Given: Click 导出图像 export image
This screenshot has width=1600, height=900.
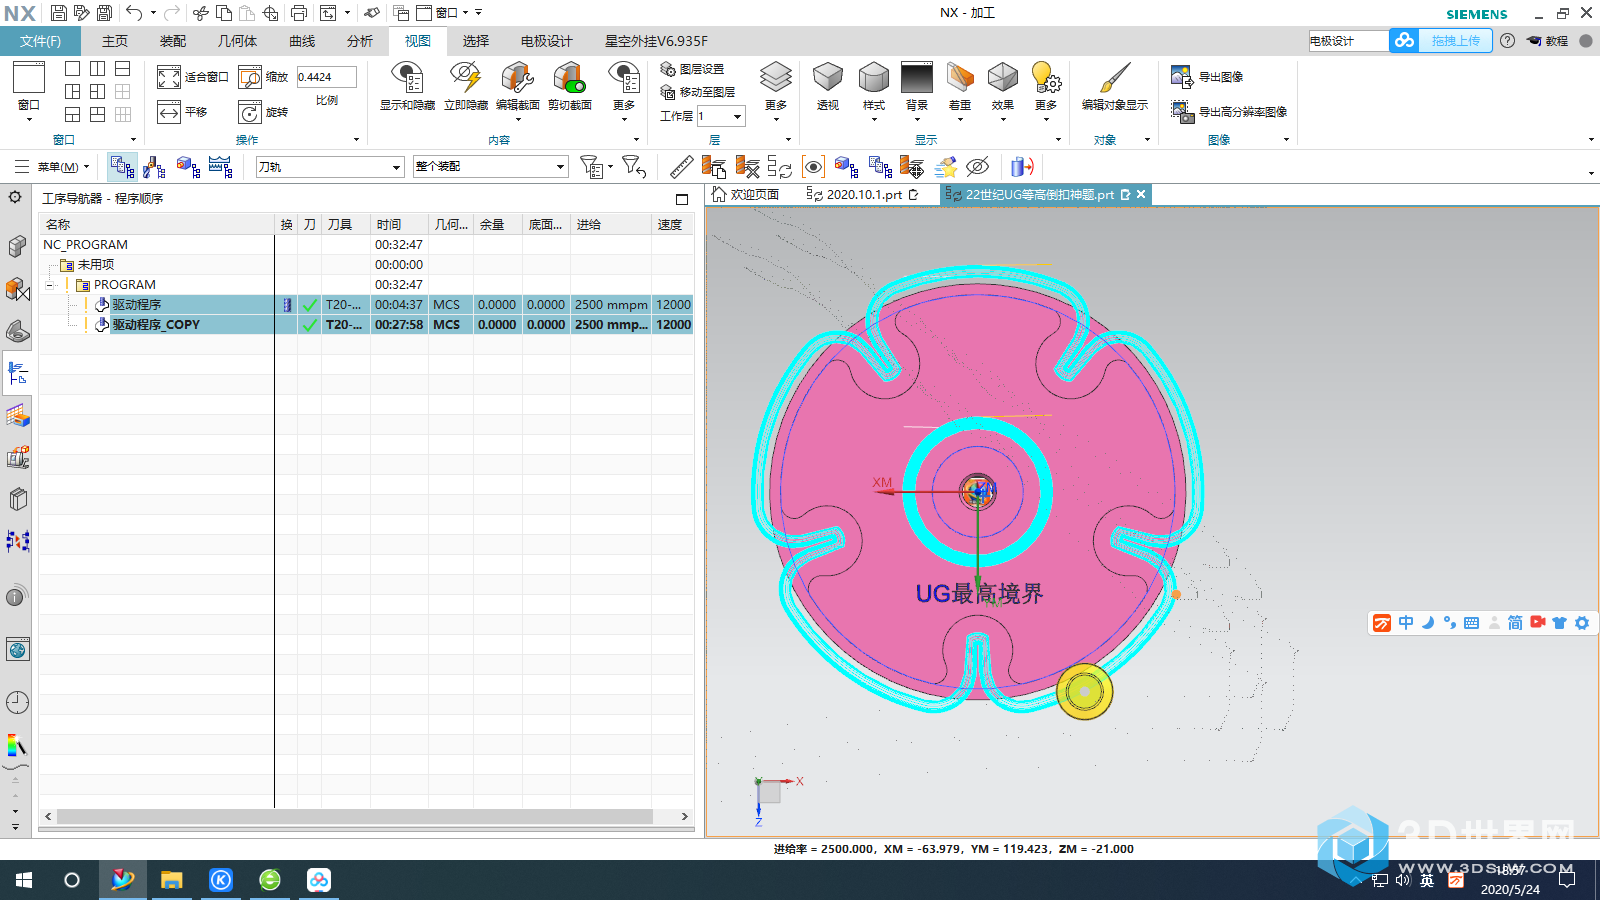Looking at the screenshot, I should click(x=1208, y=77).
